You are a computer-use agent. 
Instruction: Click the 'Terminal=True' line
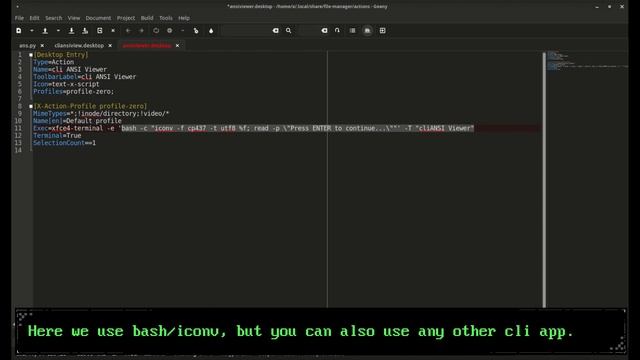(57, 136)
